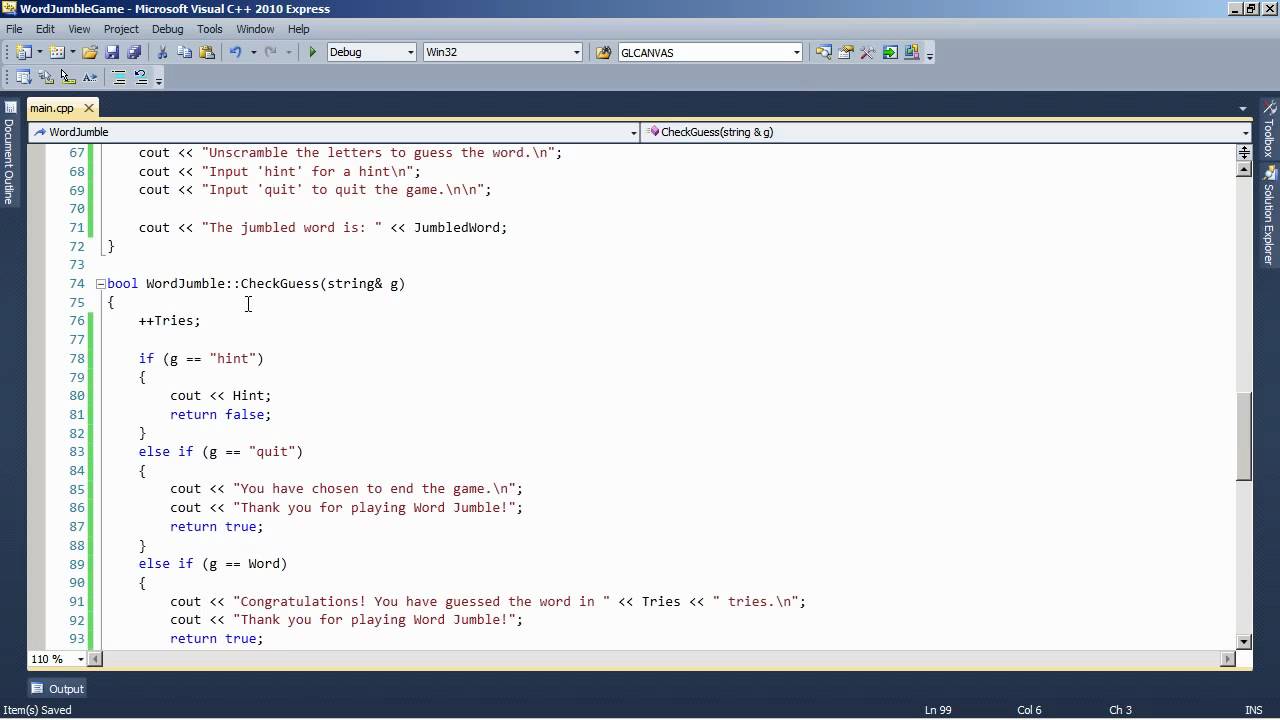Click the 'return false;' code line
The image size is (1280, 720).
point(220,414)
